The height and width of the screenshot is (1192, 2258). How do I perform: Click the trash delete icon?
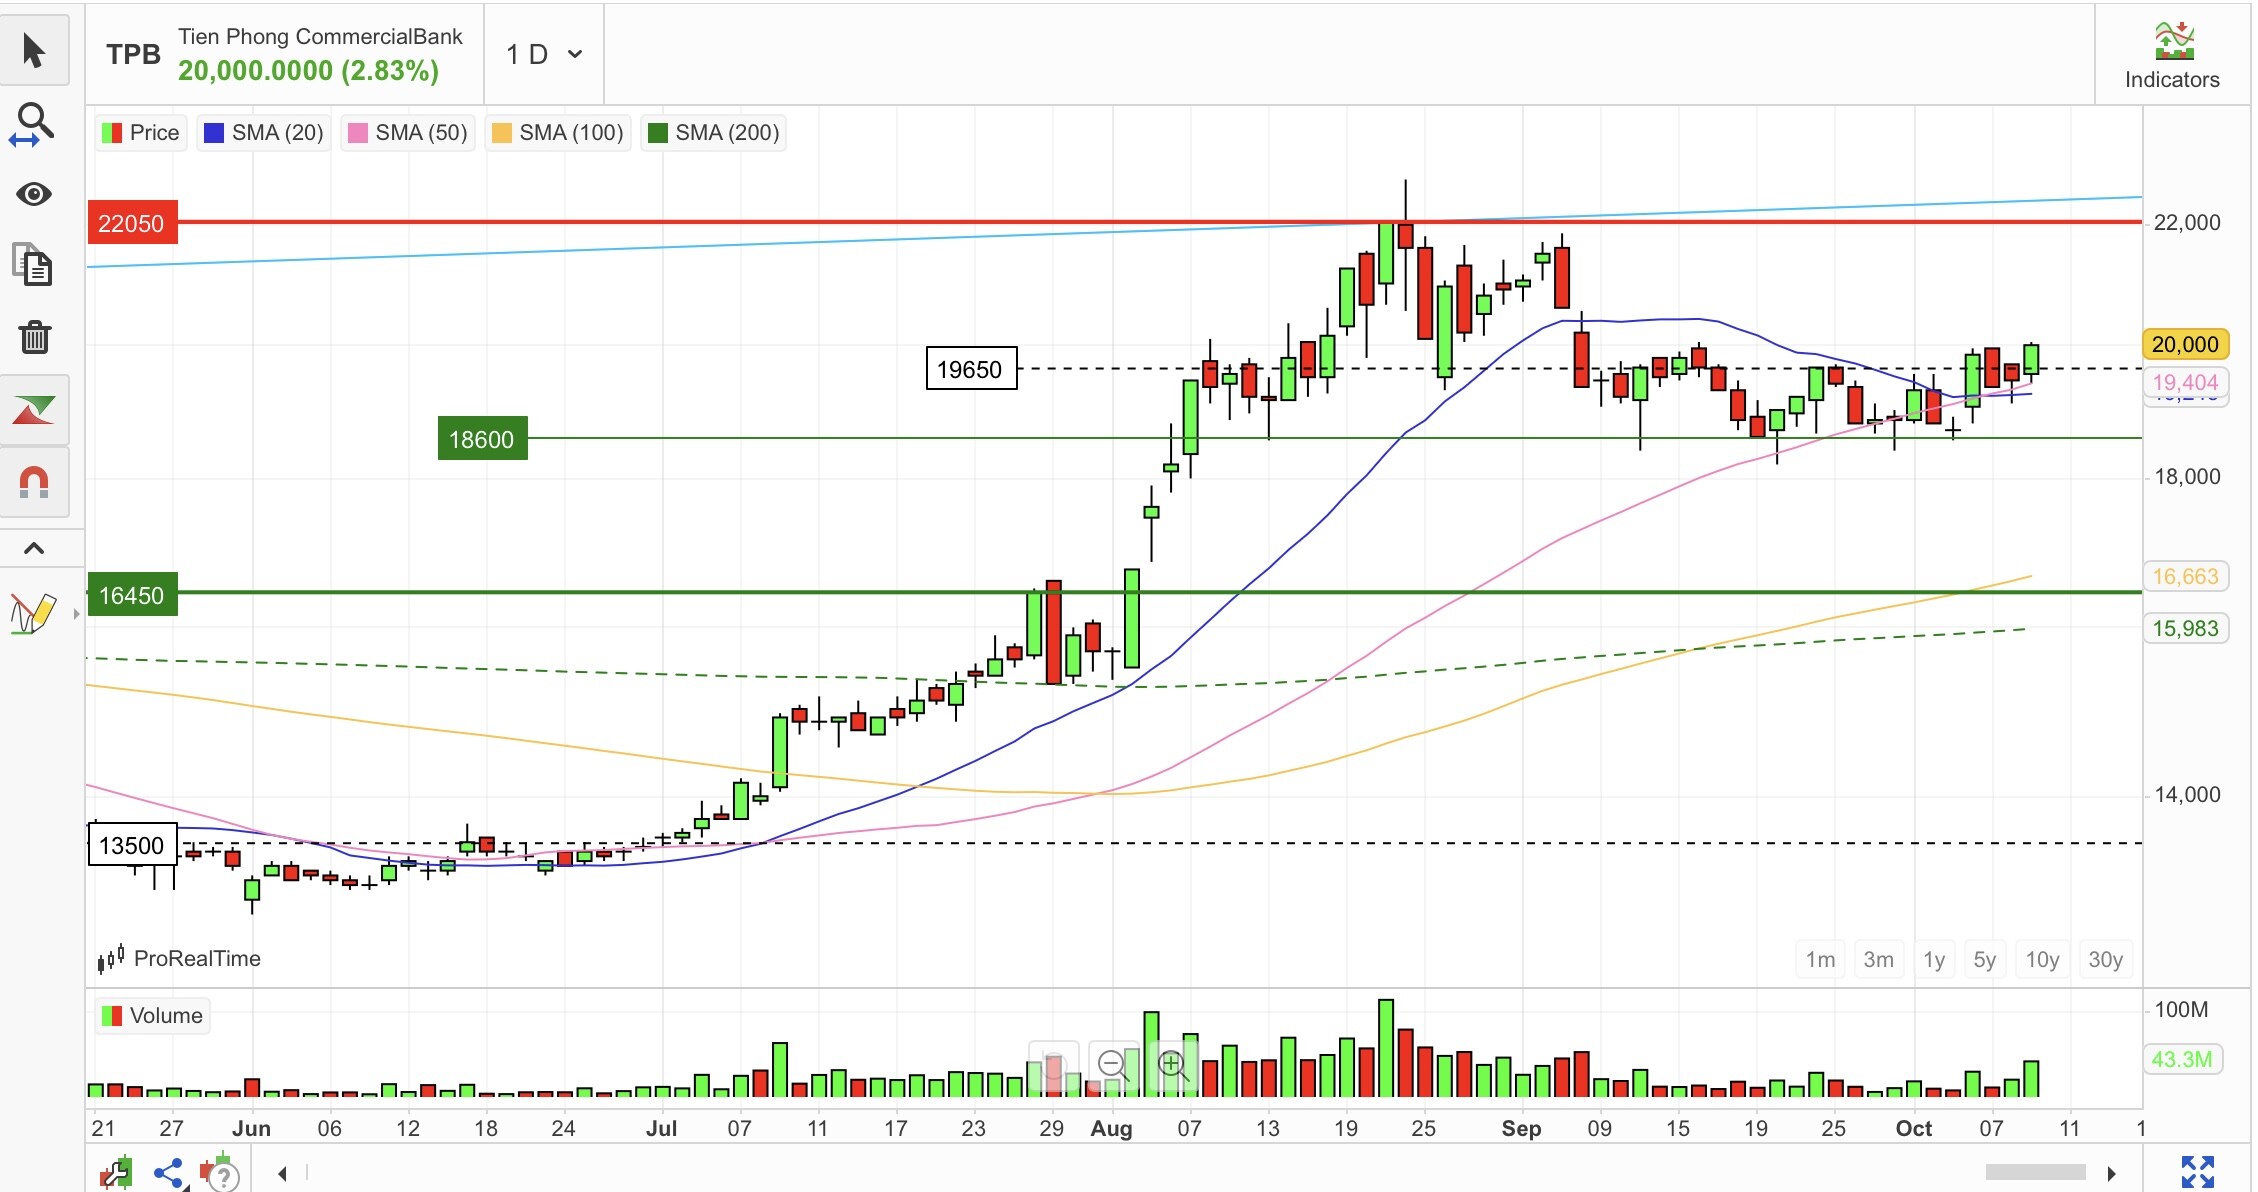33,337
